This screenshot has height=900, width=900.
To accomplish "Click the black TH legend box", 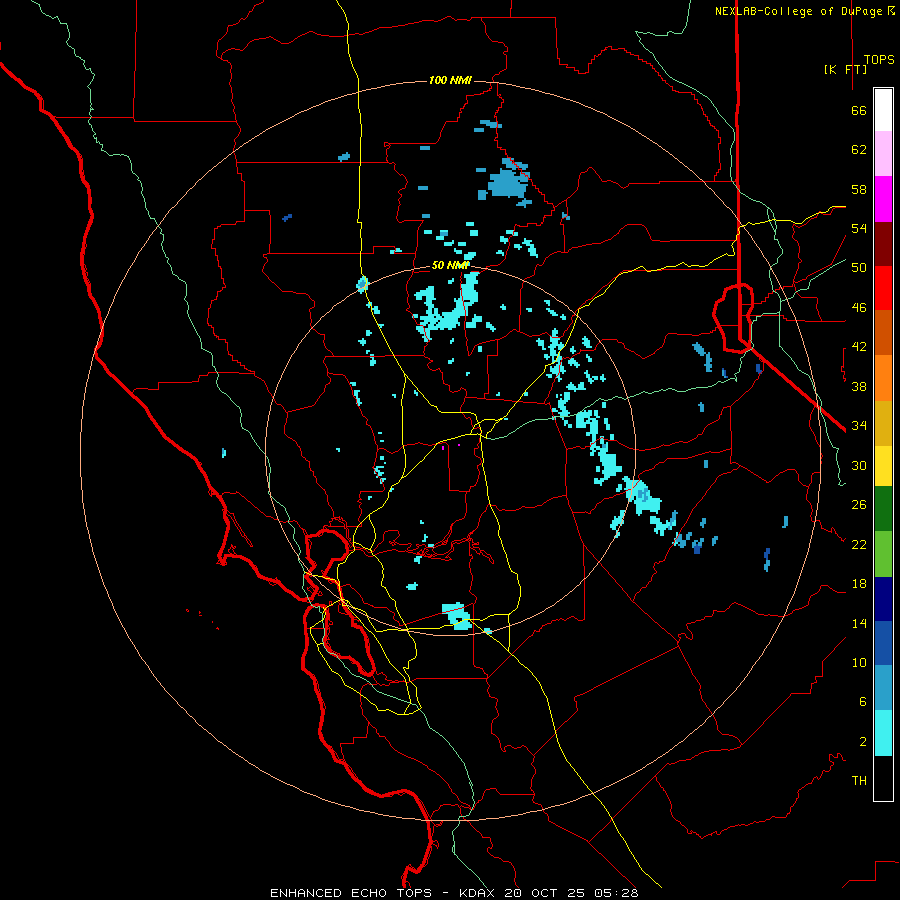I will click(x=883, y=778).
